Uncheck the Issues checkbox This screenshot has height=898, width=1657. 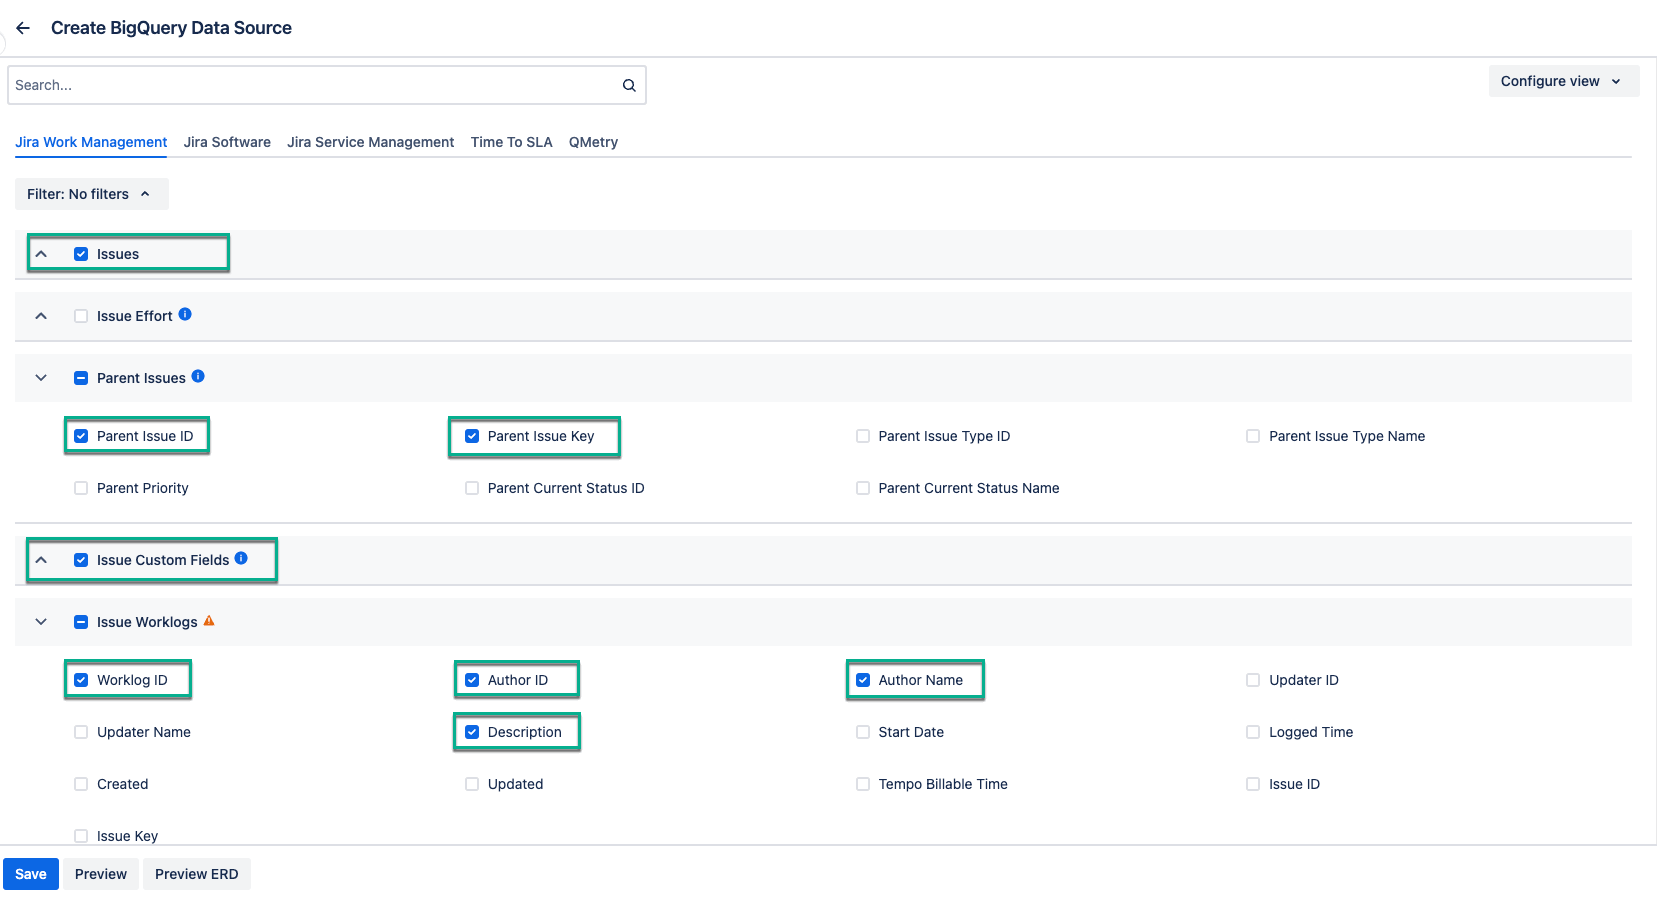click(81, 254)
